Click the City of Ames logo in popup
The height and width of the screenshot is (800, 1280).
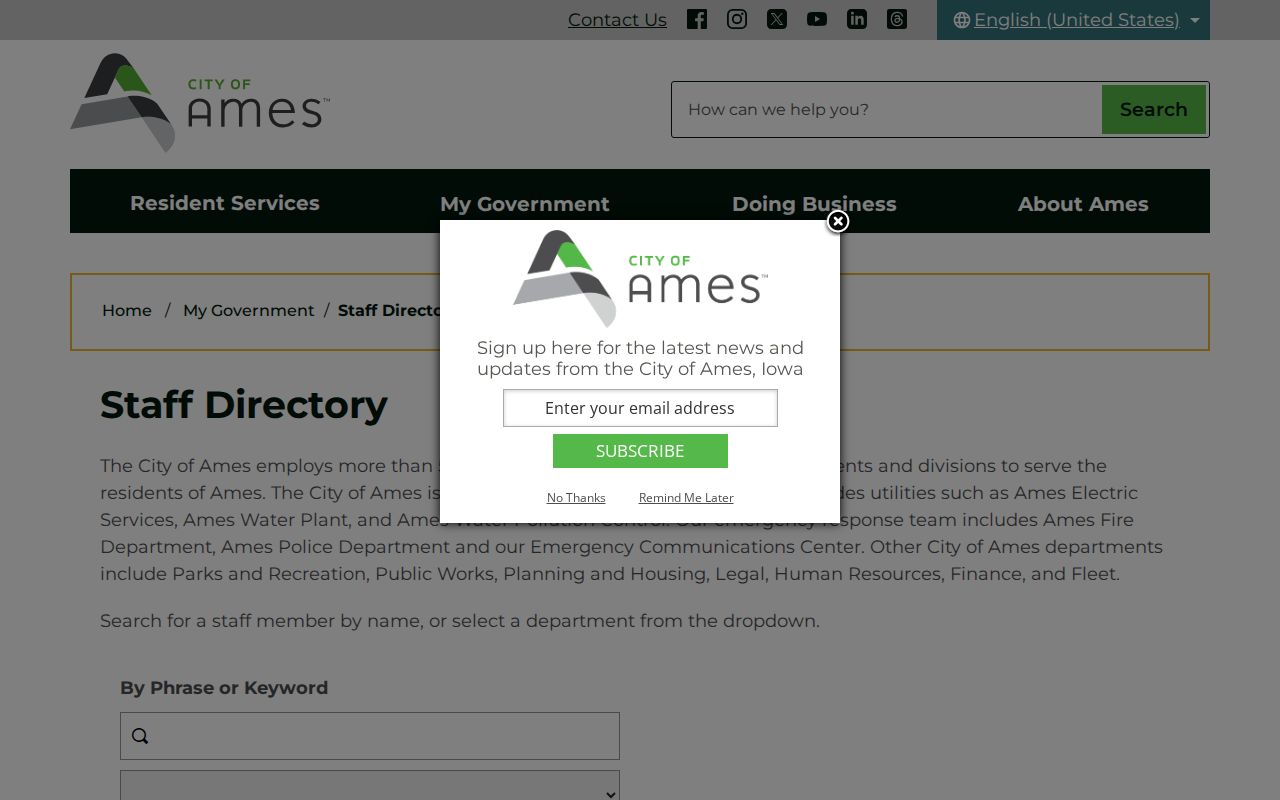click(x=640, y=278)
